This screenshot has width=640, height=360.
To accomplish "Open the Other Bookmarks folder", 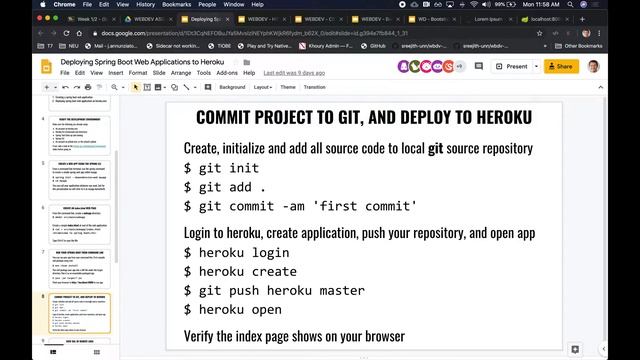I will [x=579, y=46].
